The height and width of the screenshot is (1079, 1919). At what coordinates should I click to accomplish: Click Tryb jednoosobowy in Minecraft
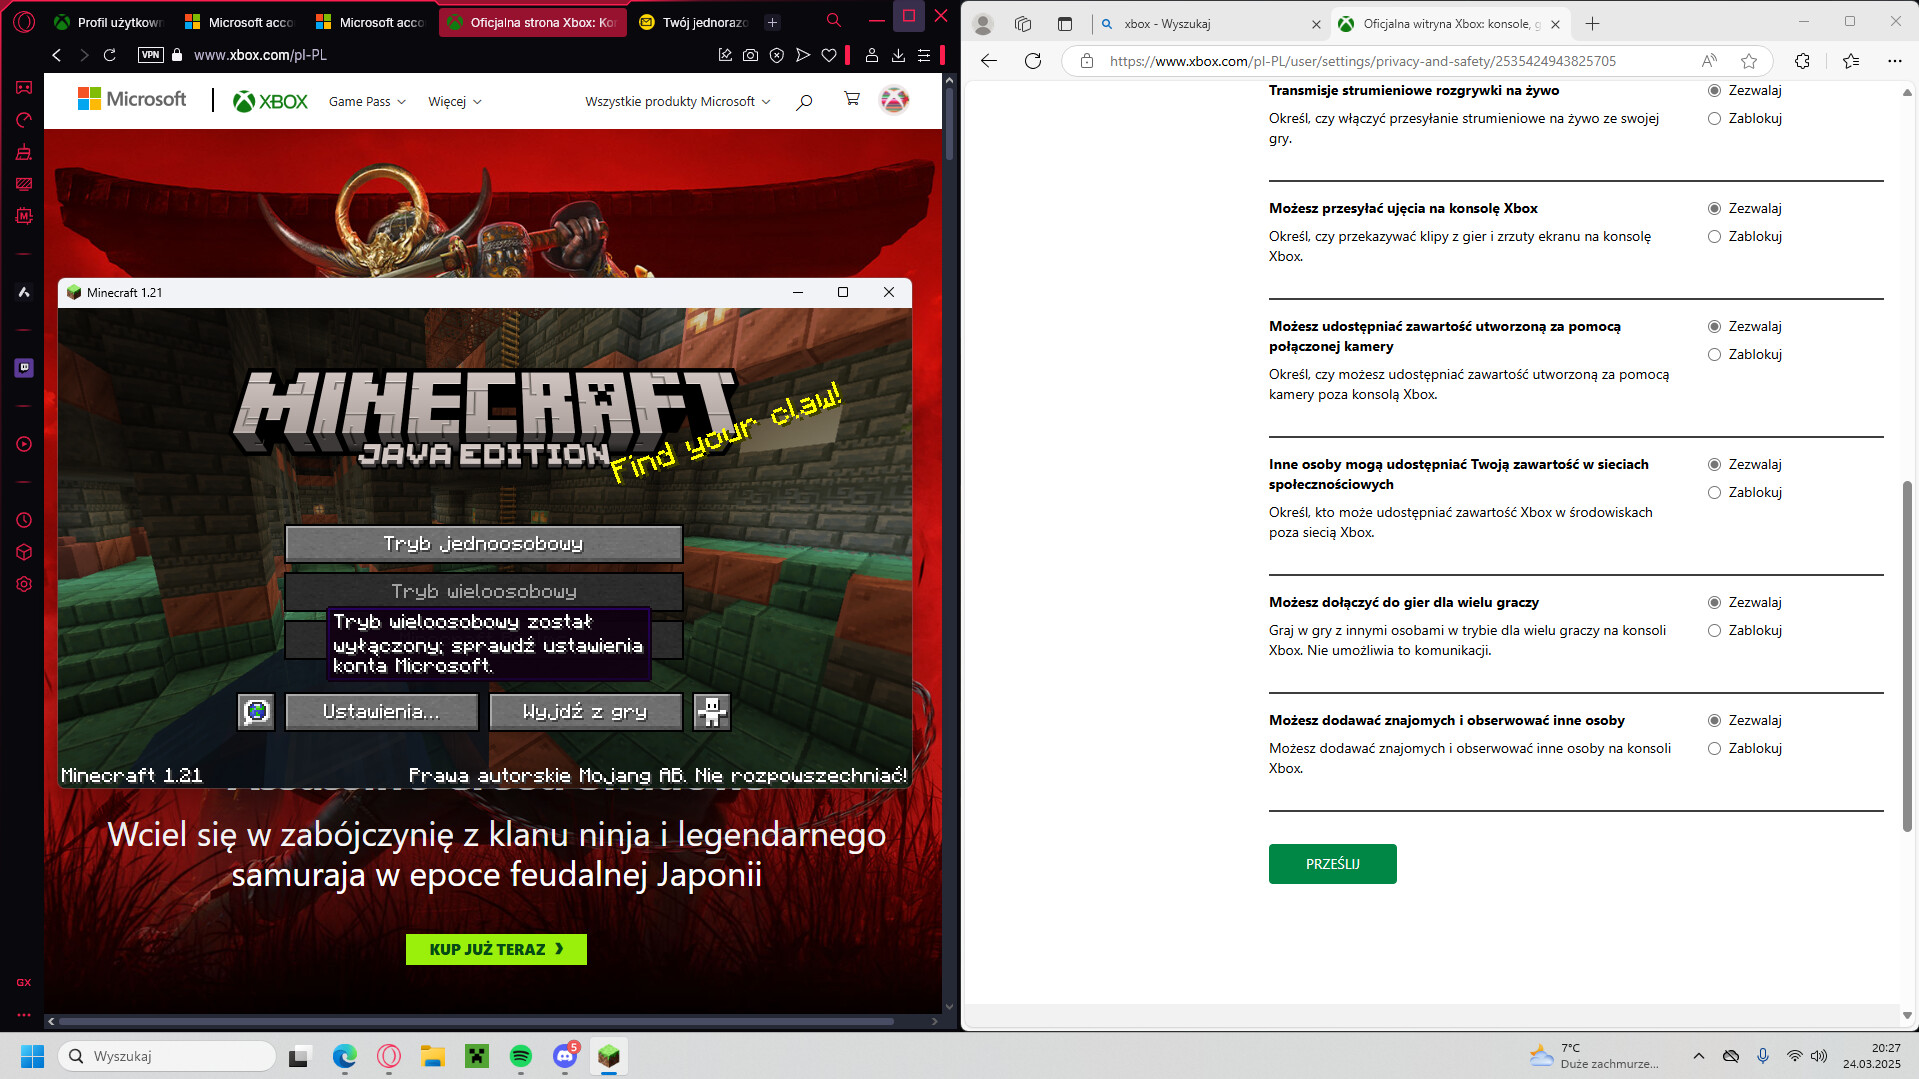click(x=484, y=544)
